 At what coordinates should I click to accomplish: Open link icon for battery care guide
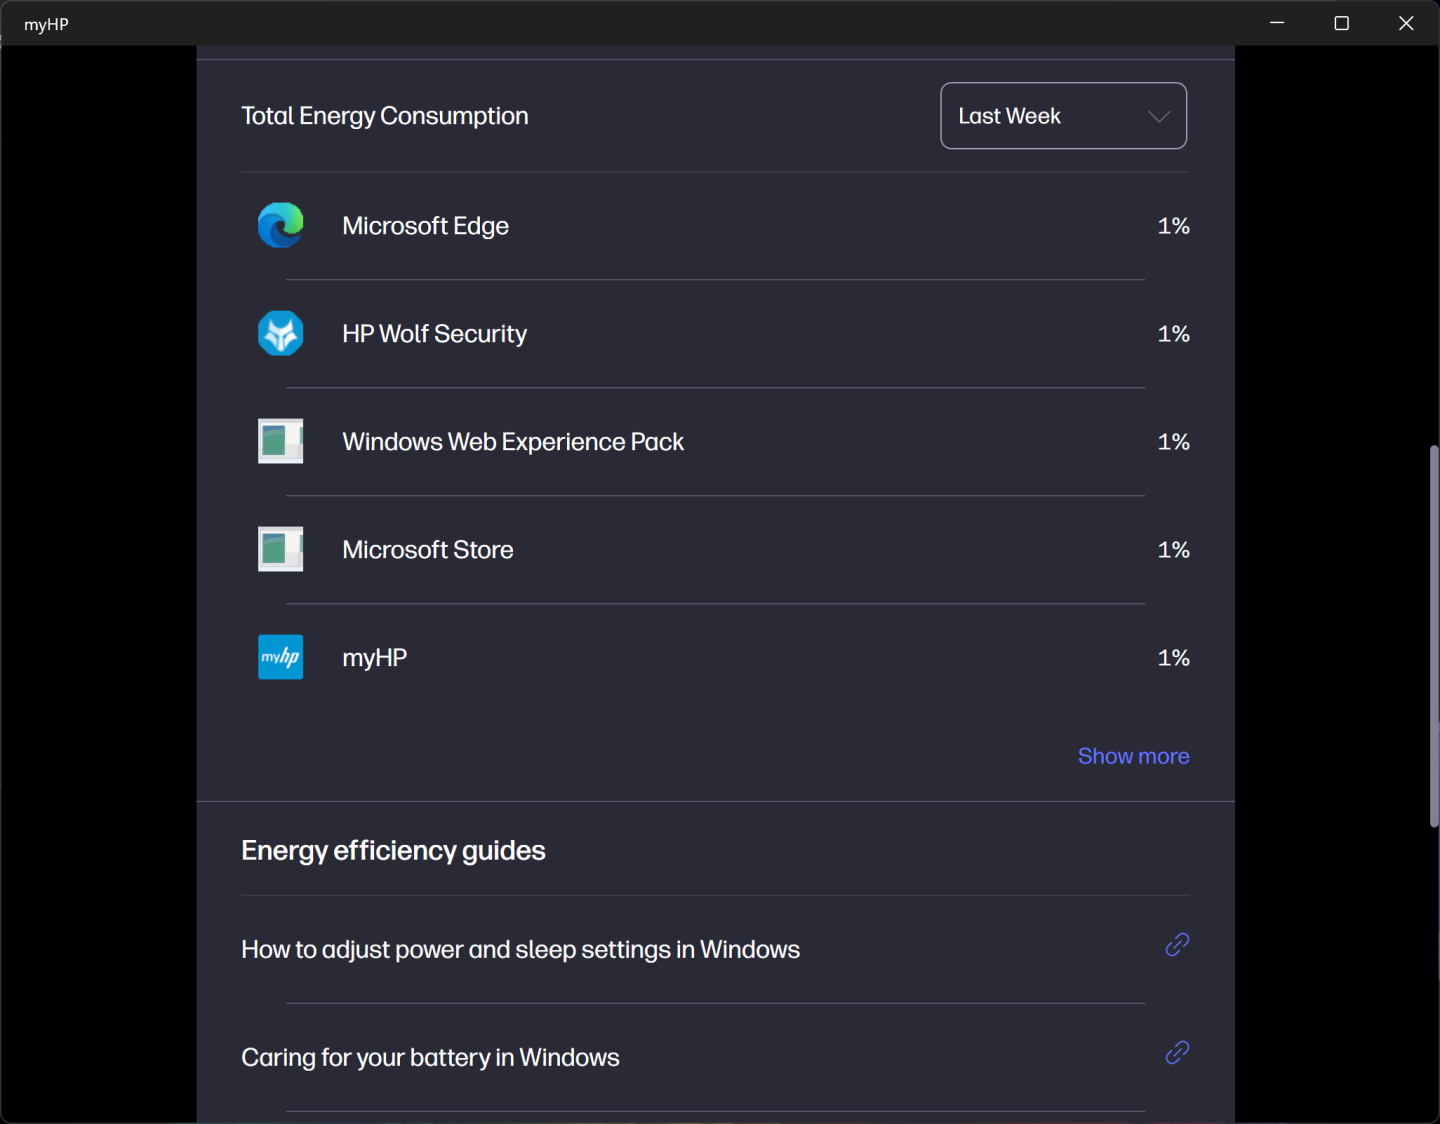pos(1177,1053)
